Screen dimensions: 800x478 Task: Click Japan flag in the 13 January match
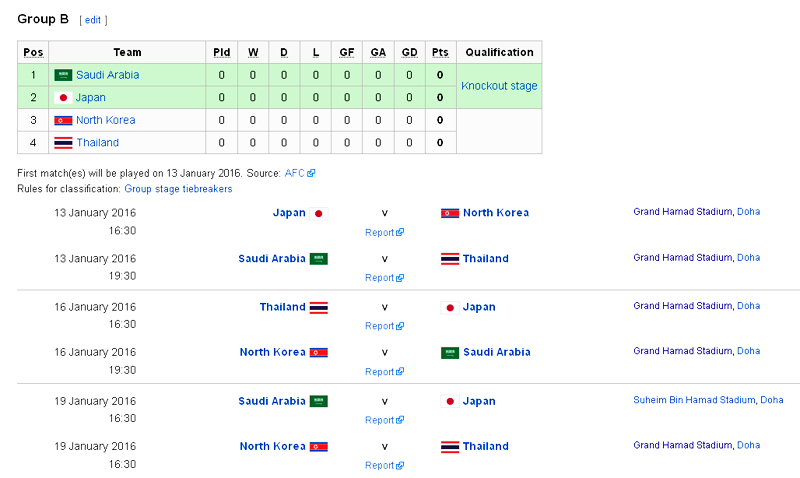pos(319,213)
